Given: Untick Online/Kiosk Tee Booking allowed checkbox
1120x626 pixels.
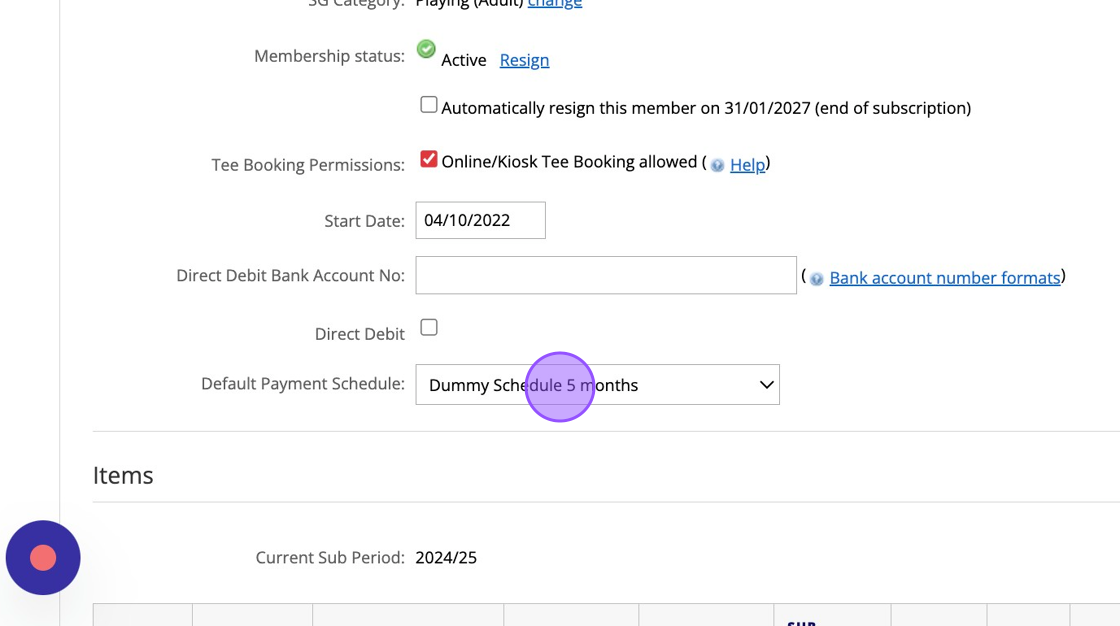Looking at the screenshot, I should tap(429, 159).
